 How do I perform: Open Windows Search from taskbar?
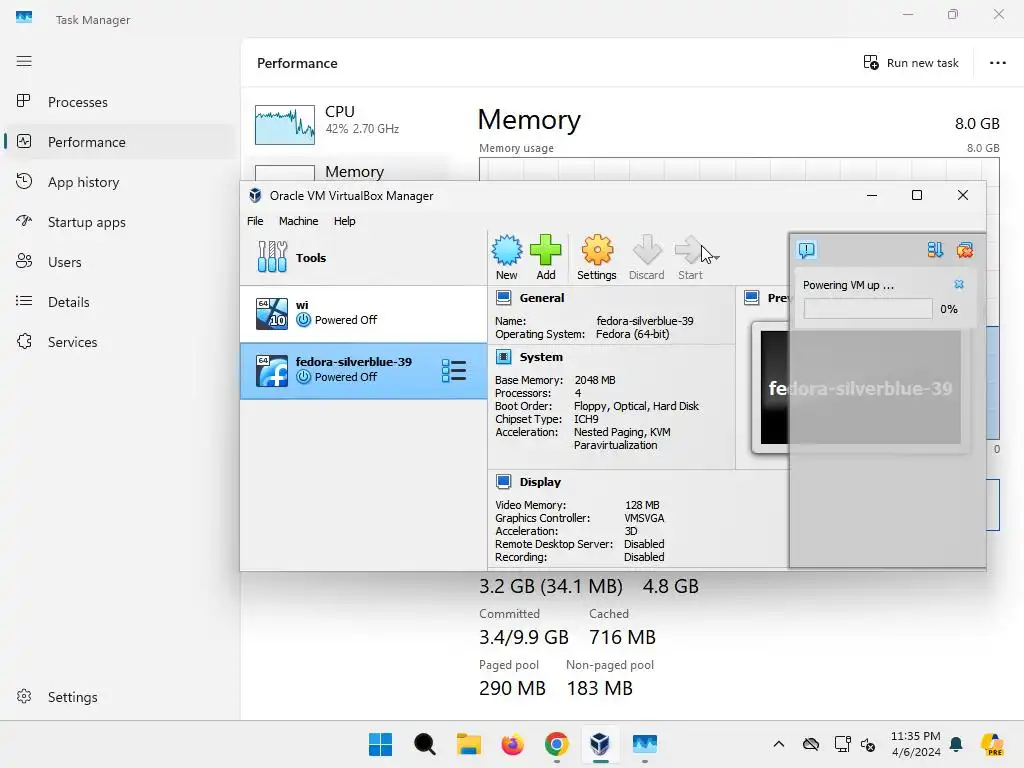[424, 744]
